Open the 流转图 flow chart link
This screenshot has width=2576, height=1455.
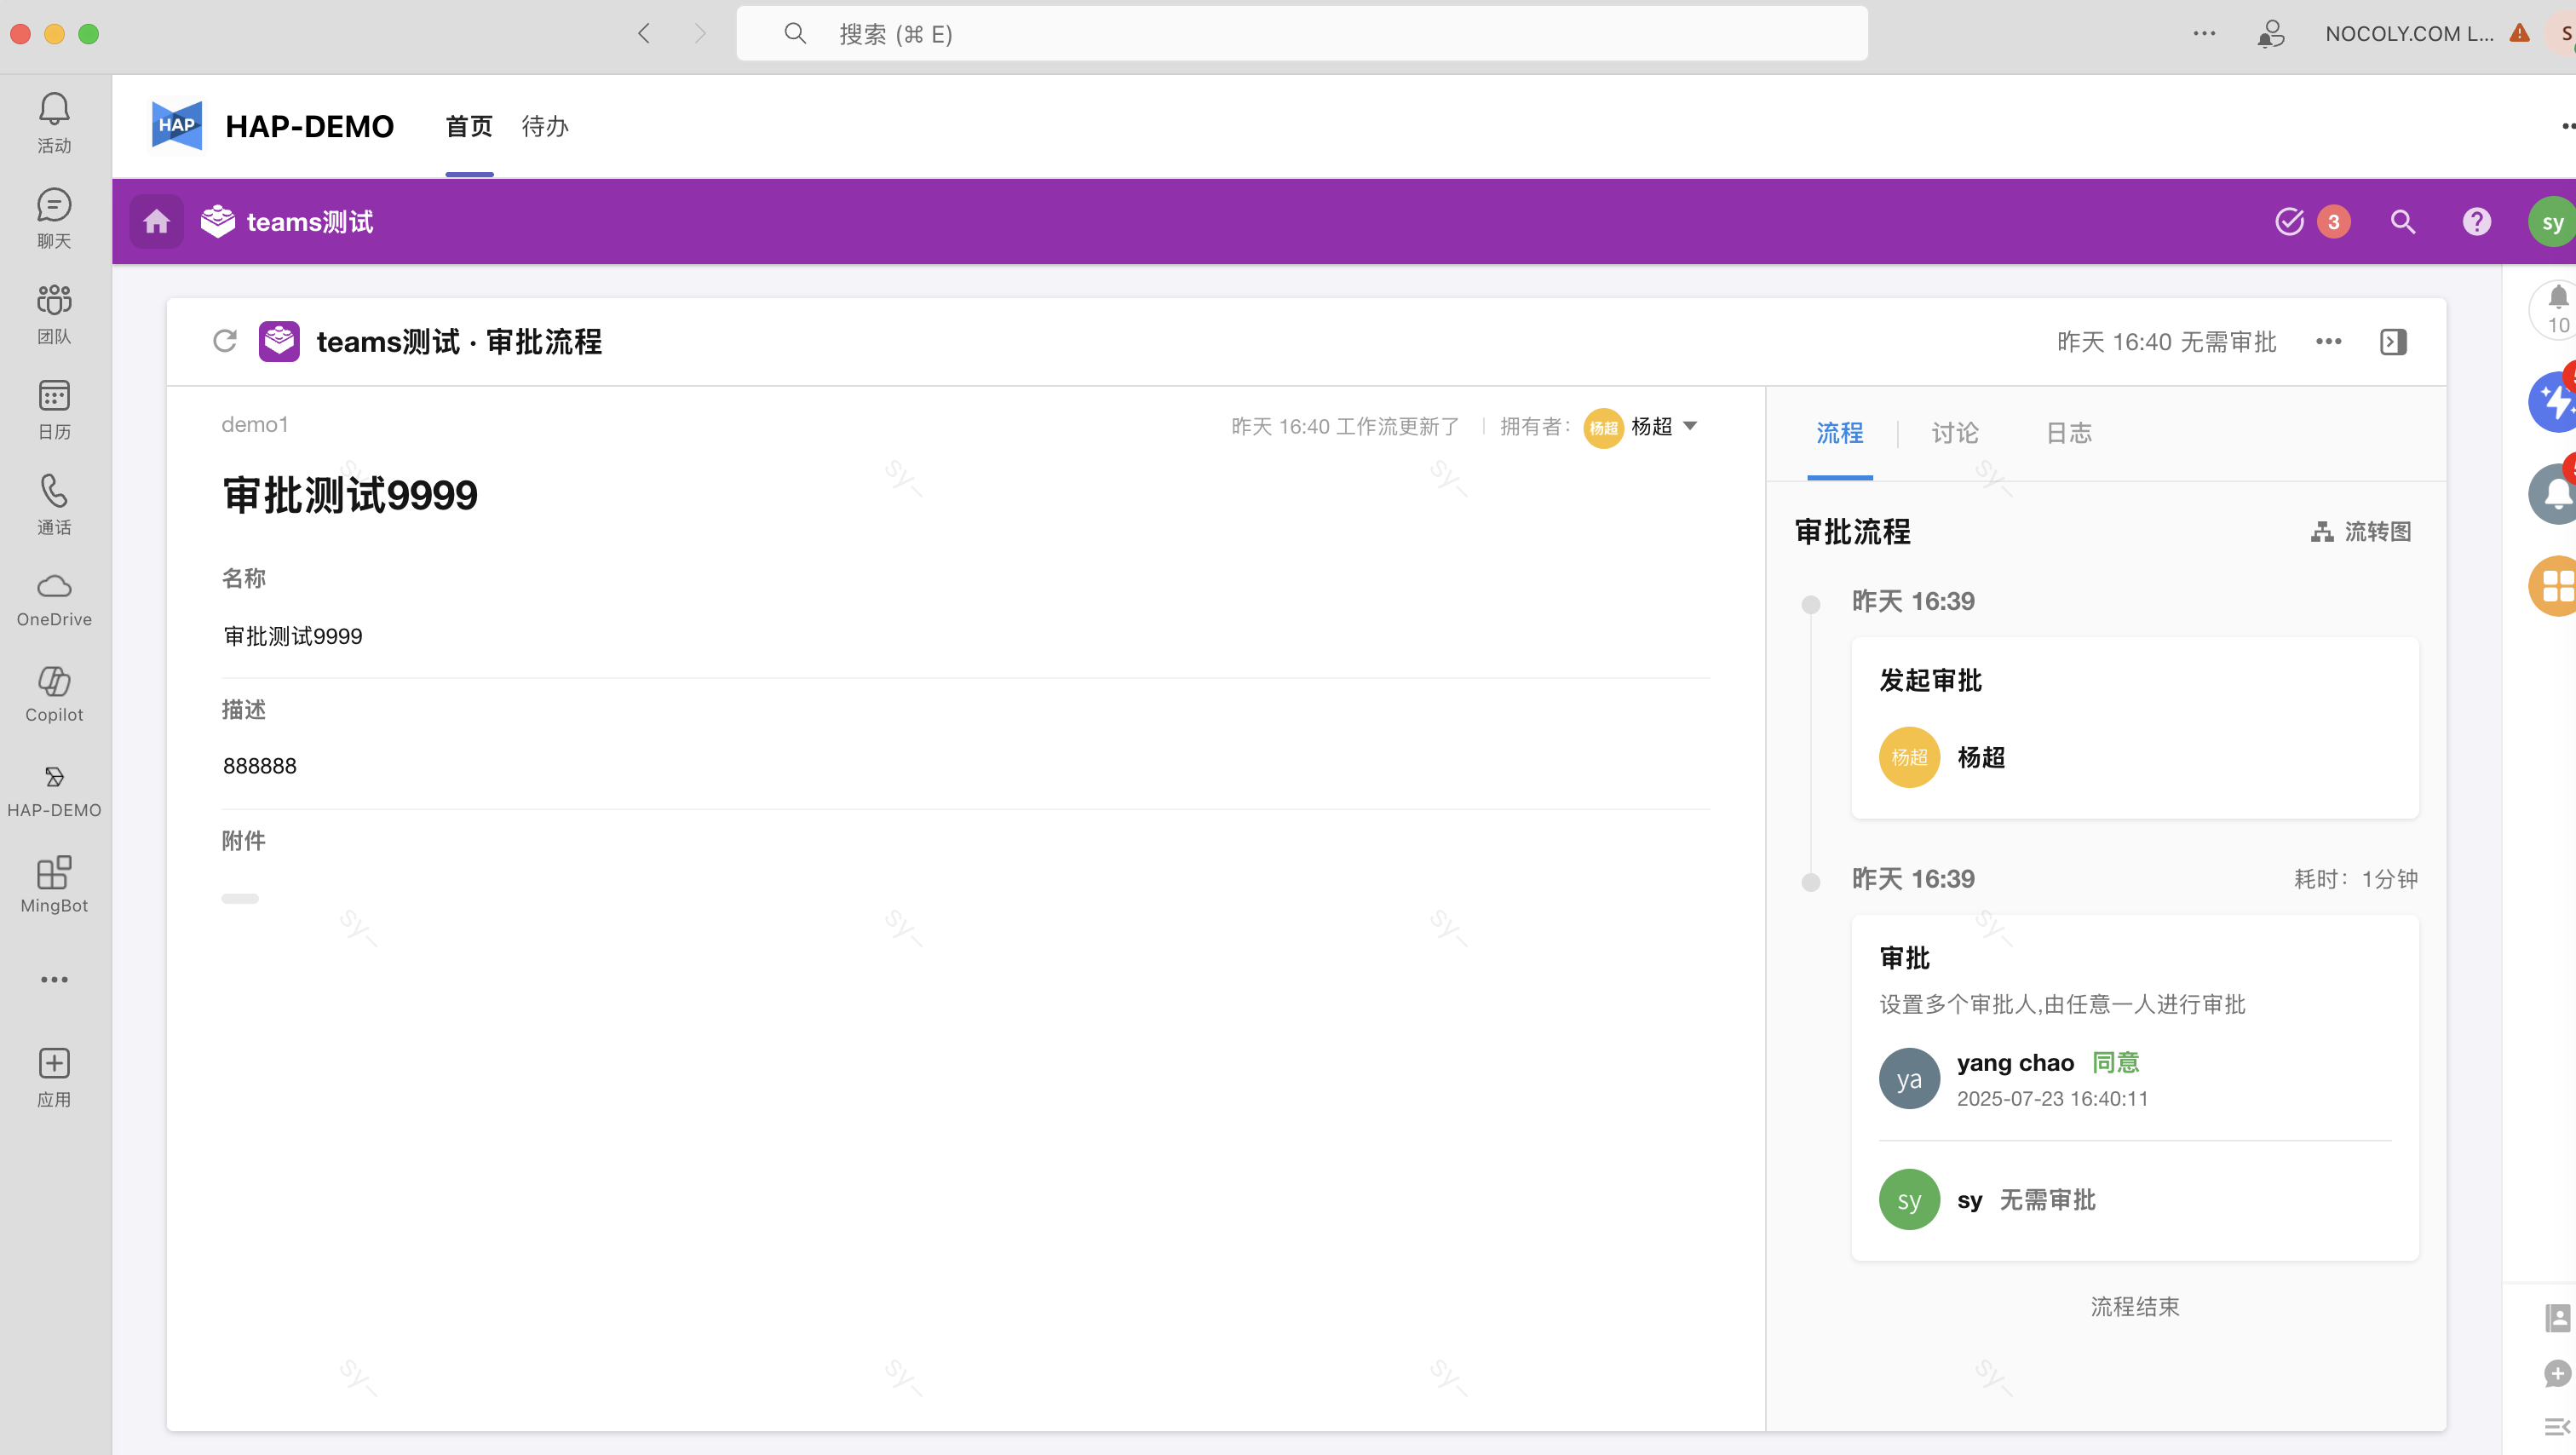click(2362, 532)
